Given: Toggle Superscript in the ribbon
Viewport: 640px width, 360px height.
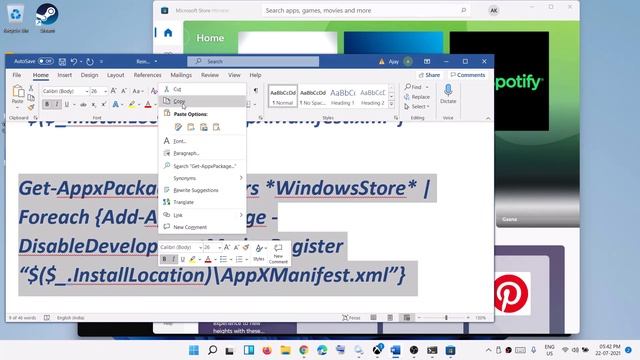Looking at the screenshot, I should click(x=104, y=105).
